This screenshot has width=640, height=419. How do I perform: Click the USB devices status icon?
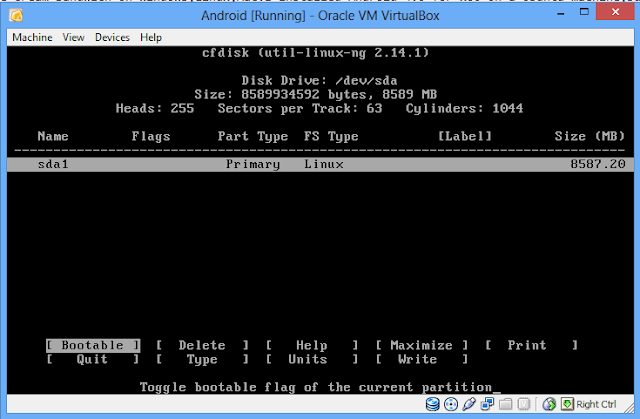coord(469,404)
